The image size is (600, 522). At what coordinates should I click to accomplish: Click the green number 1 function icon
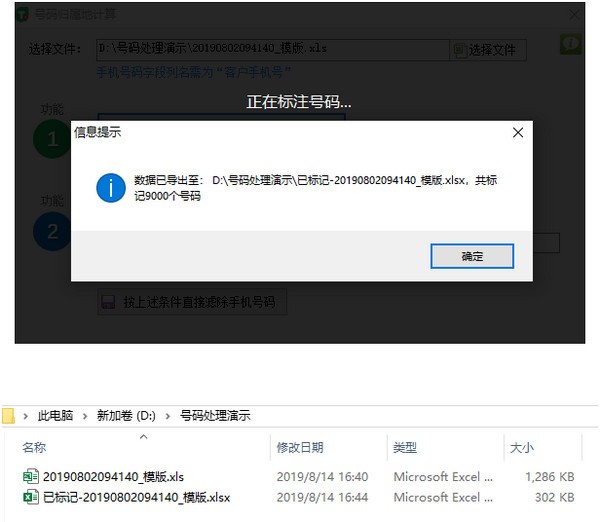pyautogui.click(x=52, y=140)
